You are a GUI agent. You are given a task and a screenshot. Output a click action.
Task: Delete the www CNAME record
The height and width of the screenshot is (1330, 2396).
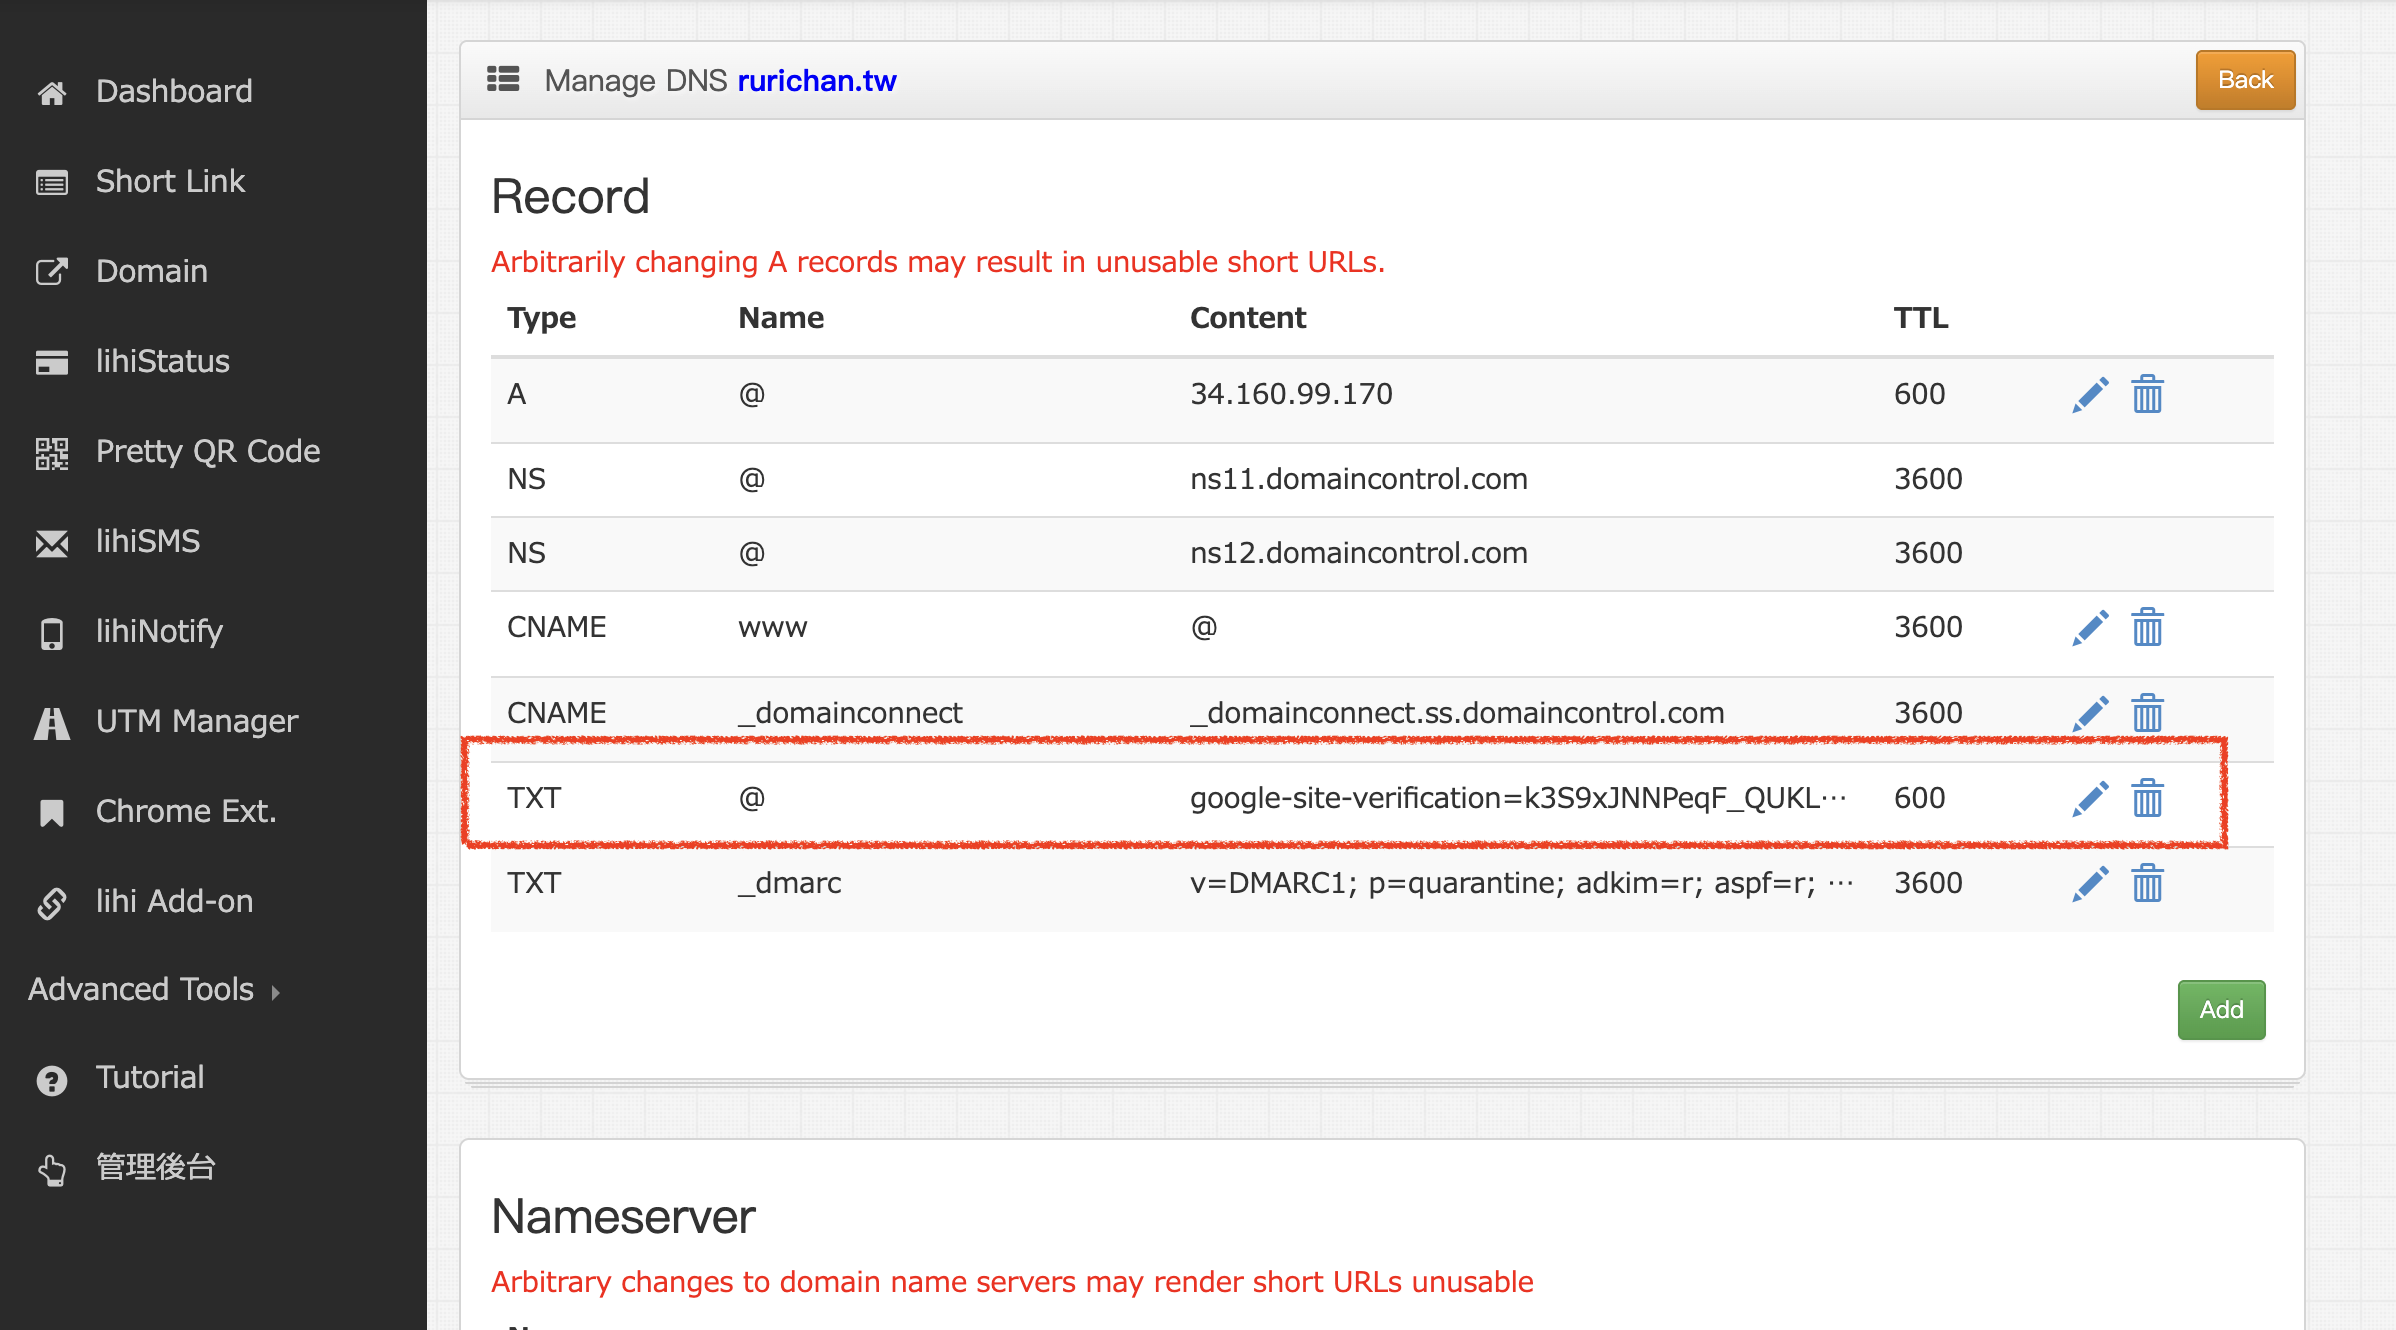point(2147,628)
